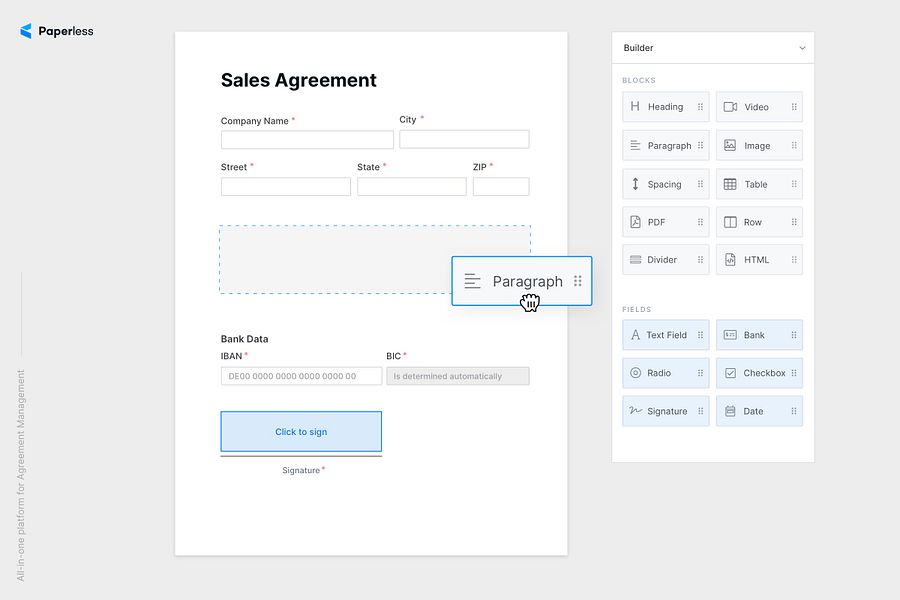This screenshot has height=600, width=900.
Task: Click the Heading block label
Action: pyautogui.click(x=665, y=107)
